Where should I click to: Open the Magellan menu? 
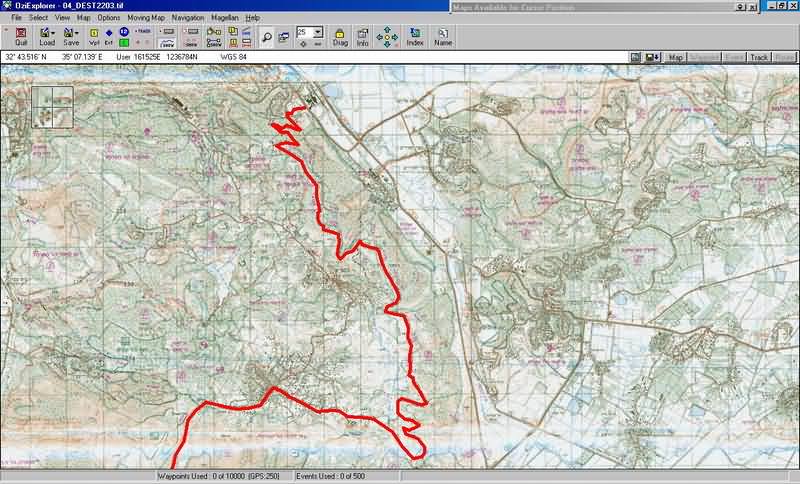point(225,18)
